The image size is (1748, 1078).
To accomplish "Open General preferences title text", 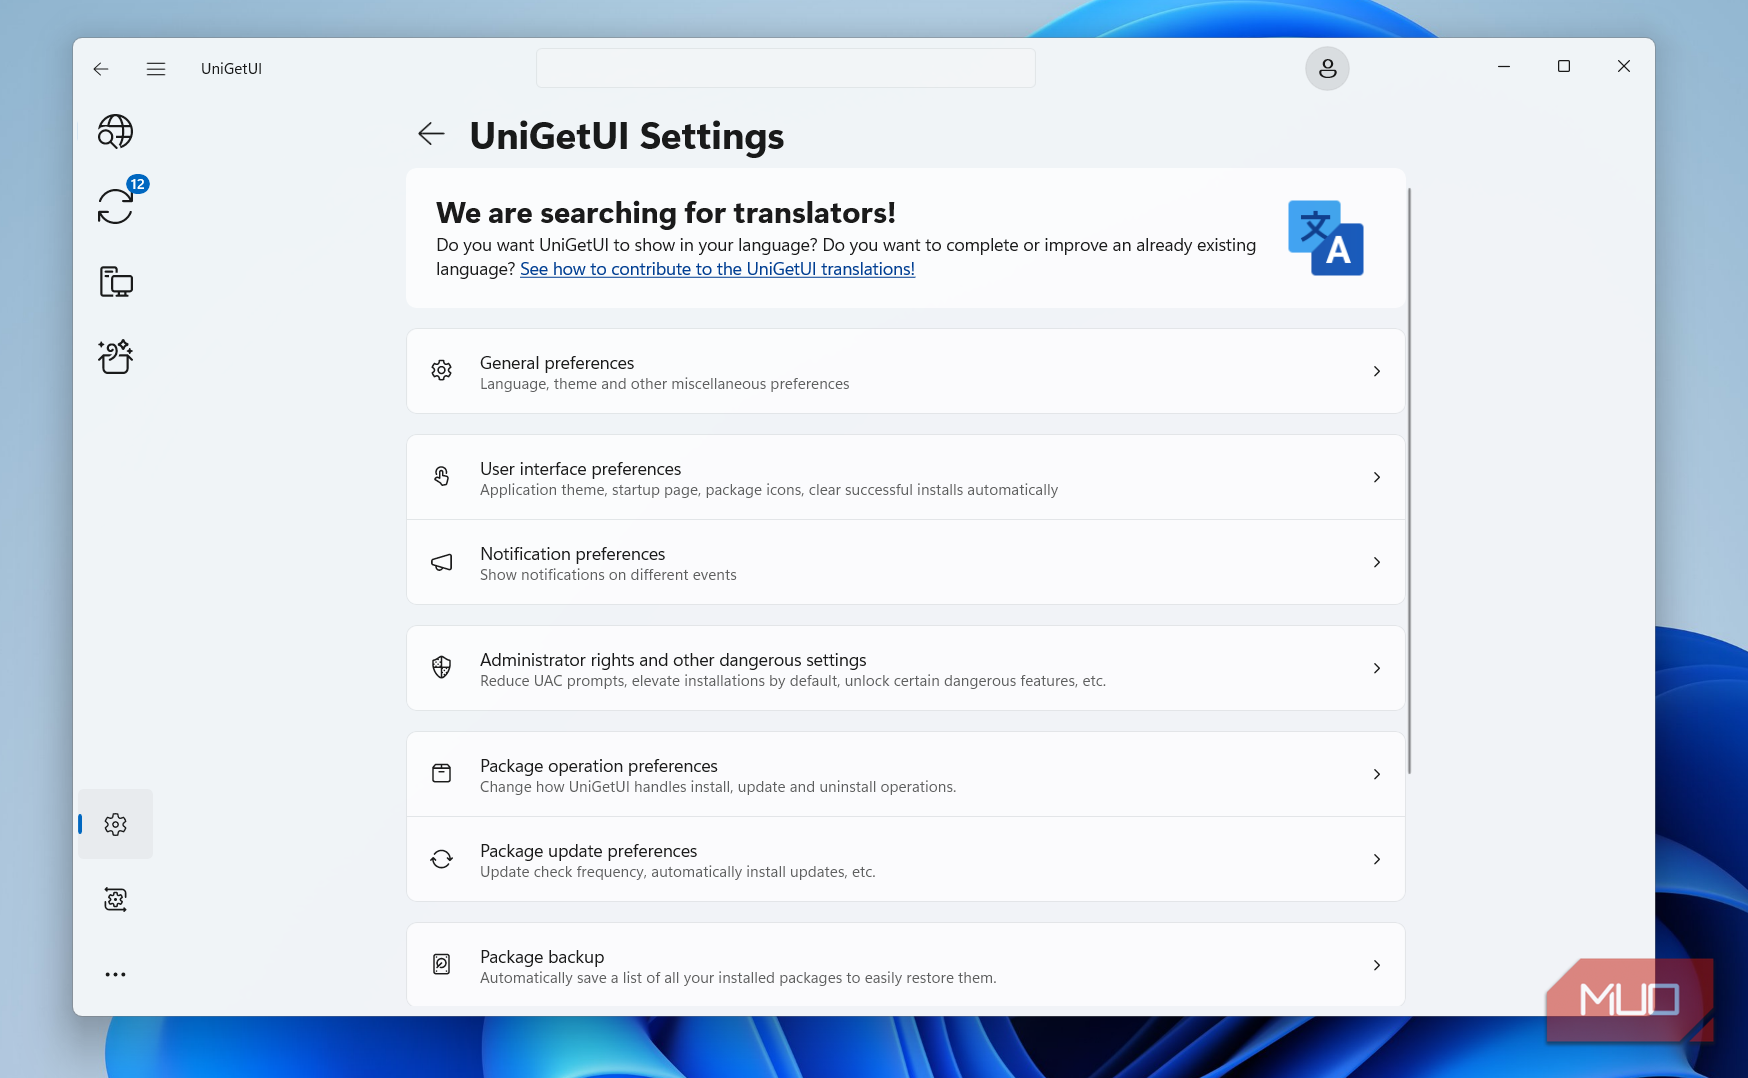I will point(557,363).
